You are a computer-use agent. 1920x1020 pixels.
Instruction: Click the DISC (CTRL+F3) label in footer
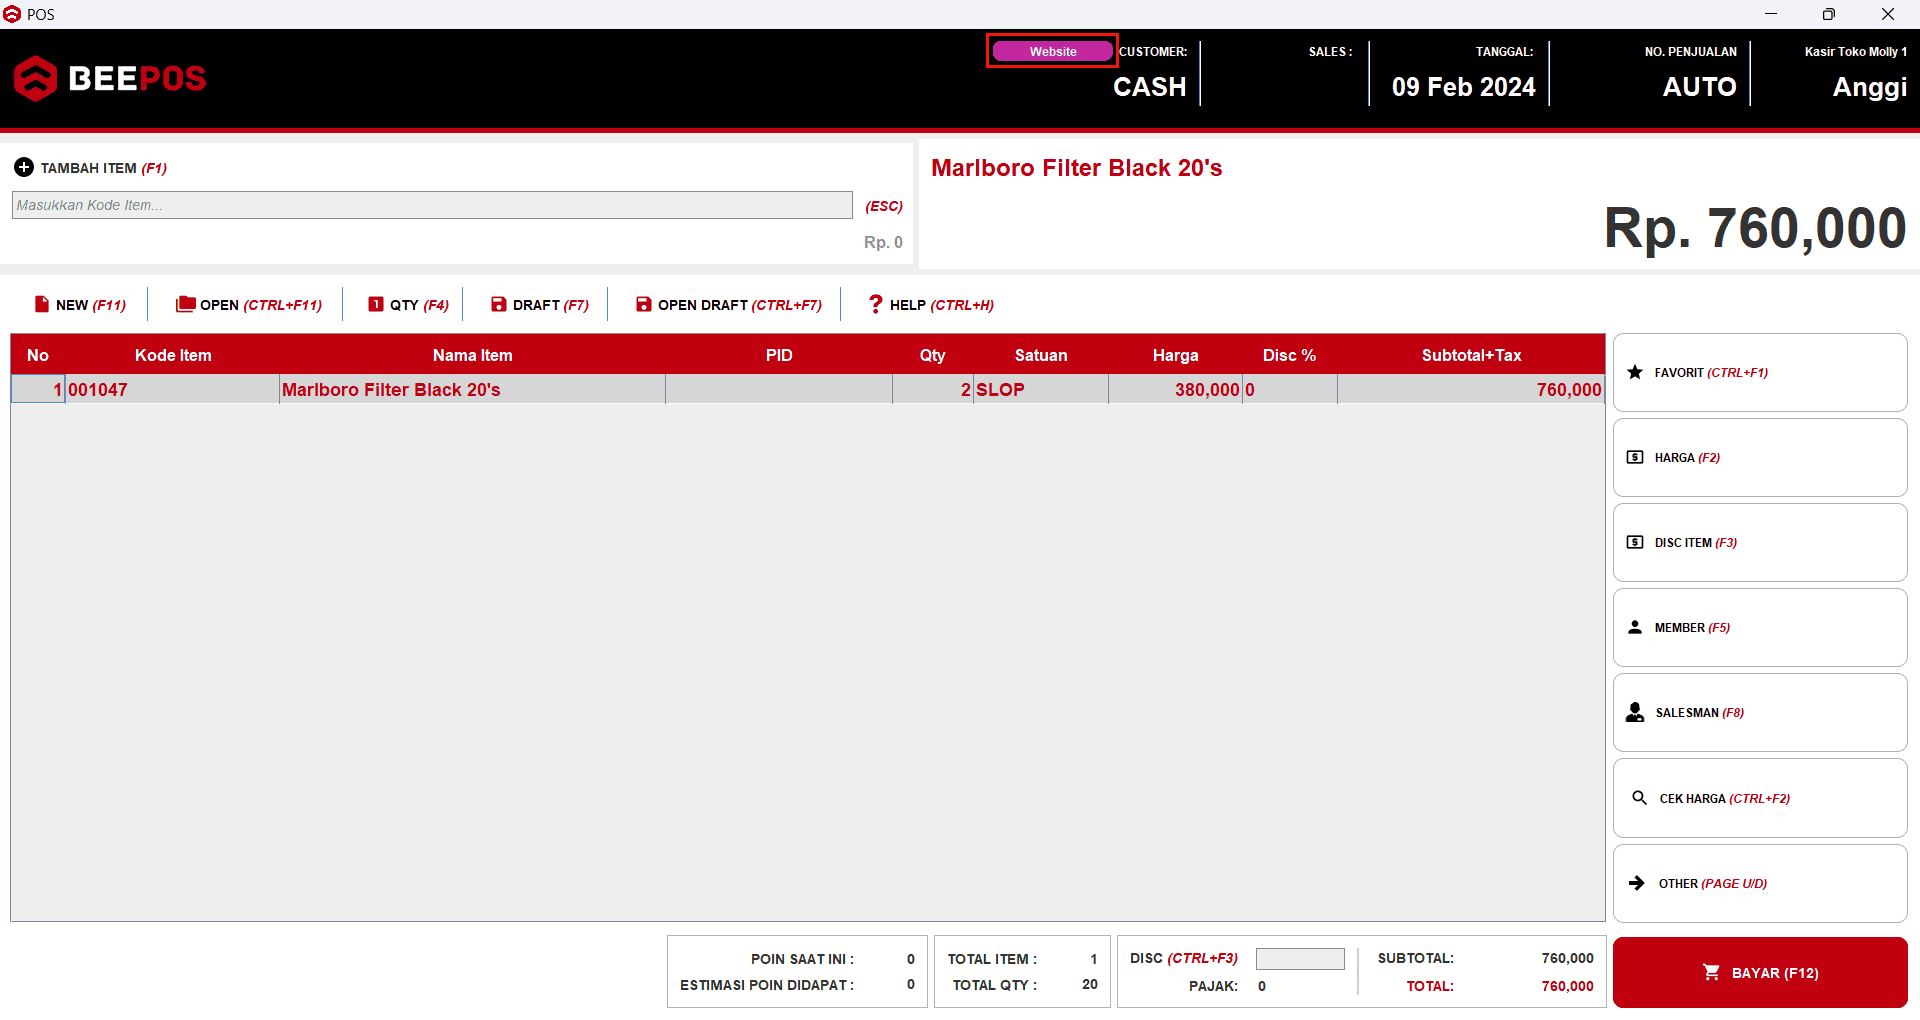tap(1184, 958)
